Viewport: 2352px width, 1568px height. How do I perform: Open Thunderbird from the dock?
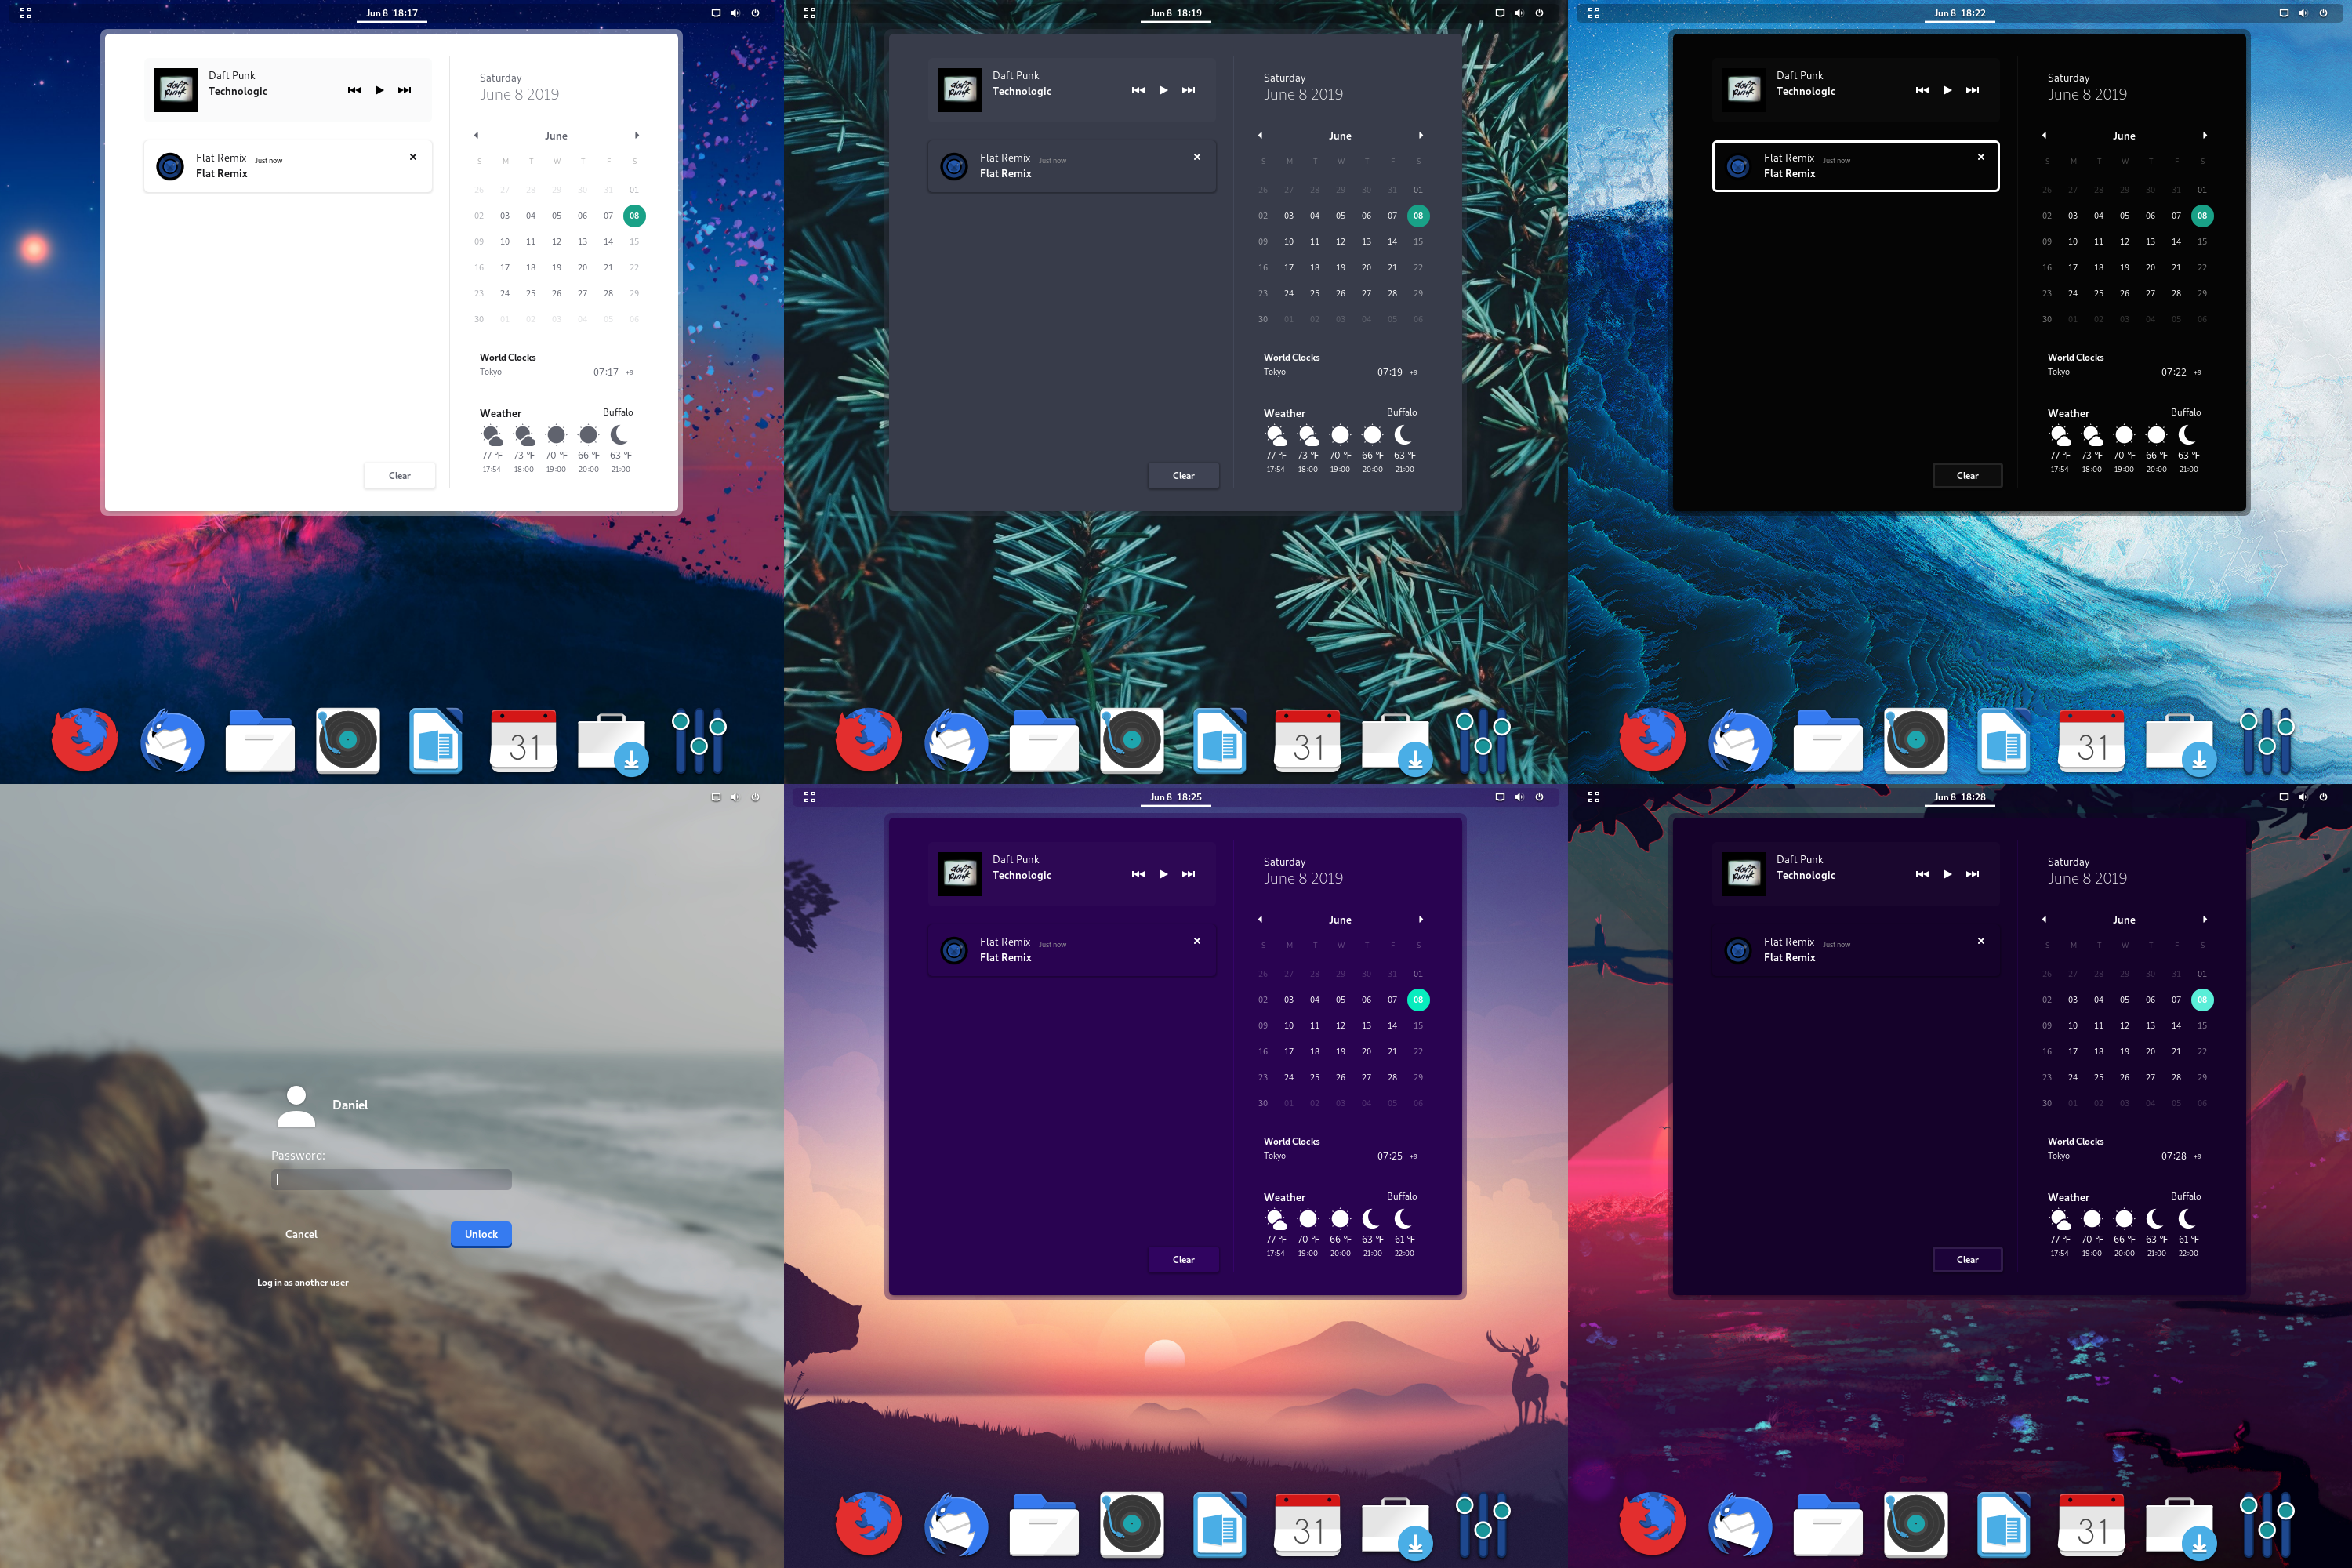click(x=170, y=740)
